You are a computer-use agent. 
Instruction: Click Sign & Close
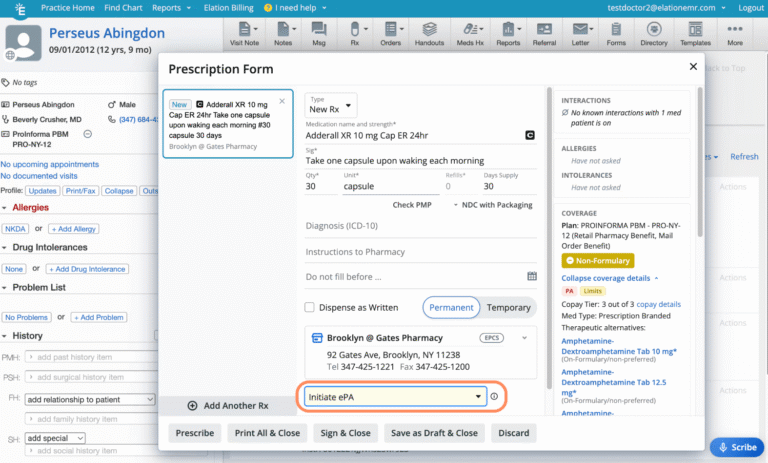(x=345, y=433)
